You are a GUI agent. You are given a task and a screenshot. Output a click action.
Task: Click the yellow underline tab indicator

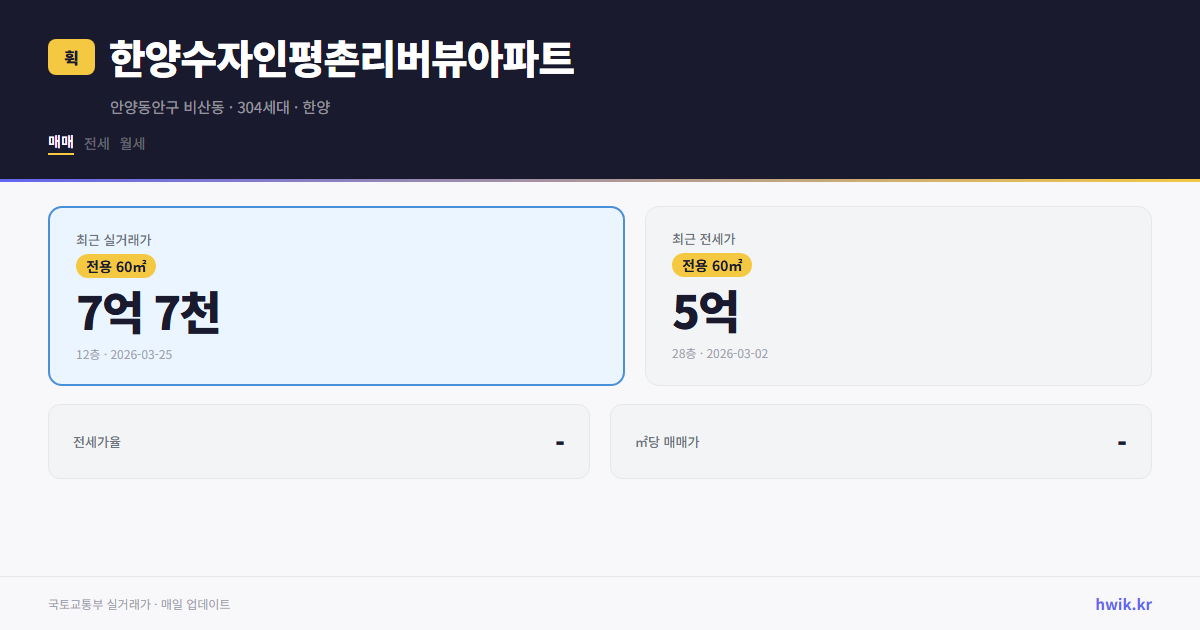click(60, 155)
